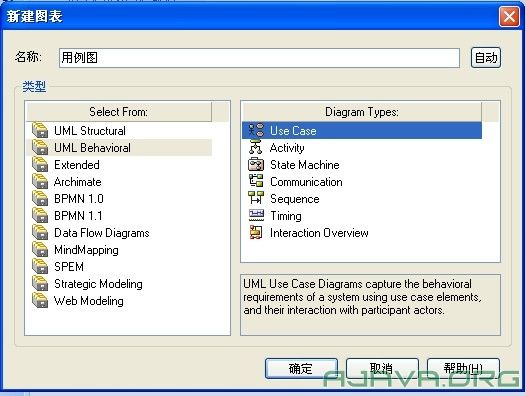Select the MindMapping label

(86, 250)
